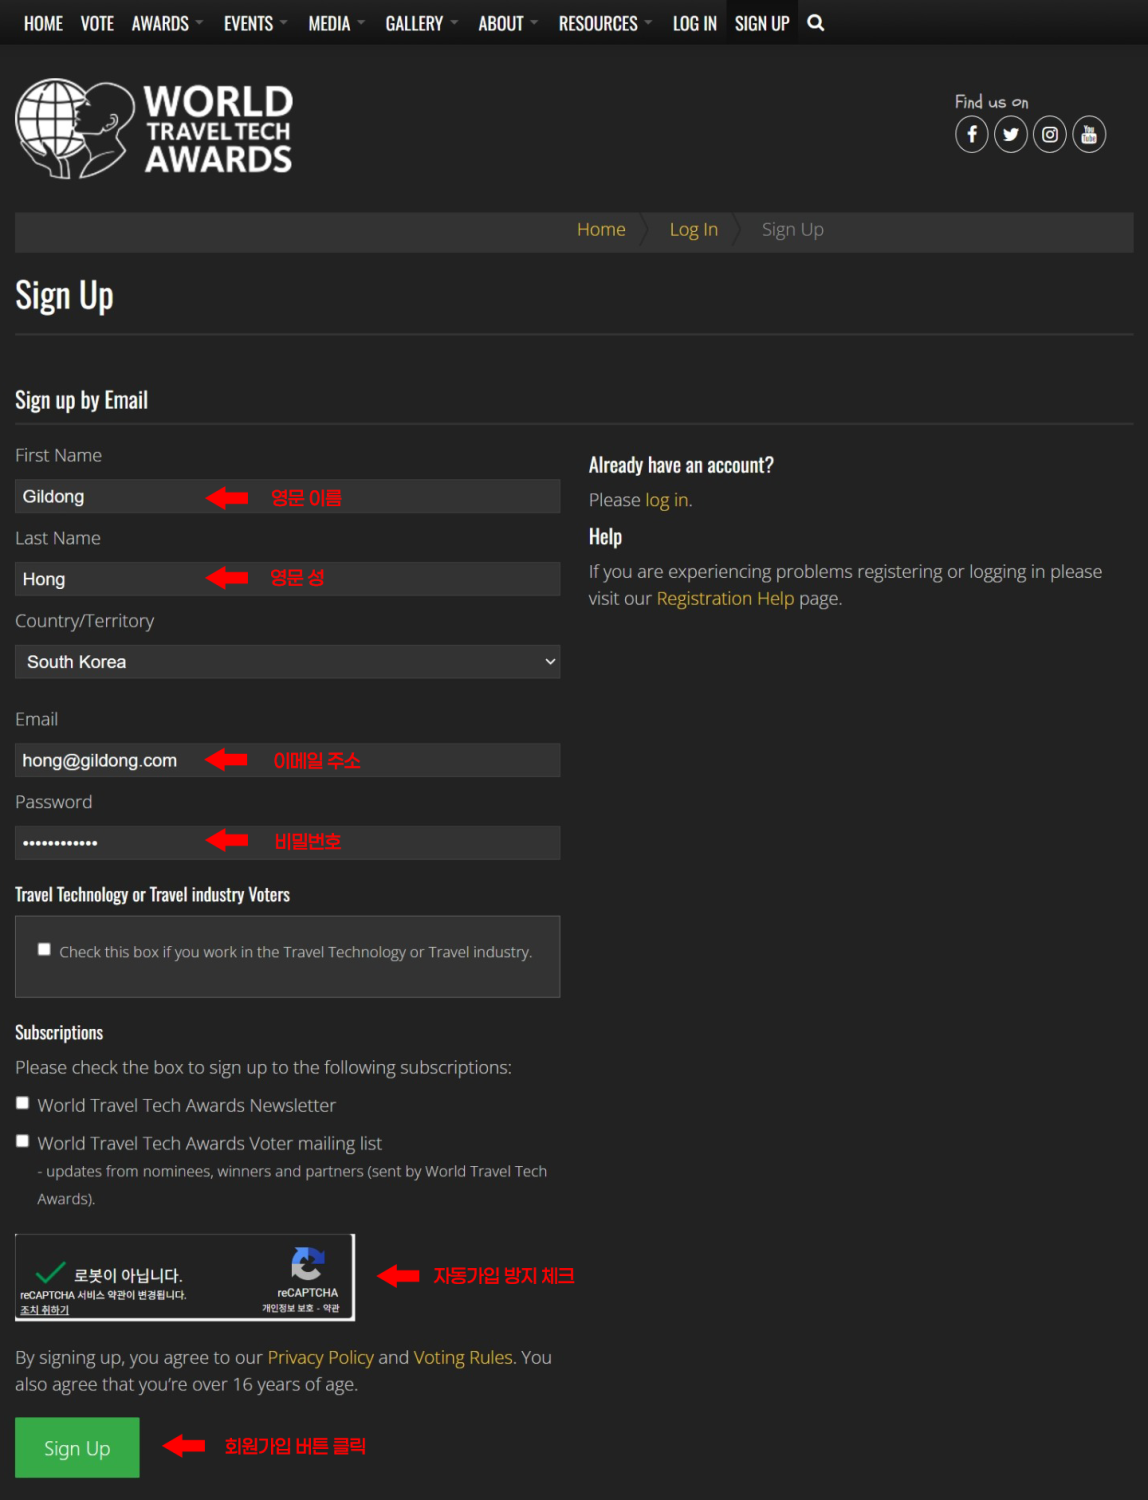Click the World Travel Tech Awards logo
This screenshot has height=1500, width=1148.
pyautogui.click(x=154, y=129)
